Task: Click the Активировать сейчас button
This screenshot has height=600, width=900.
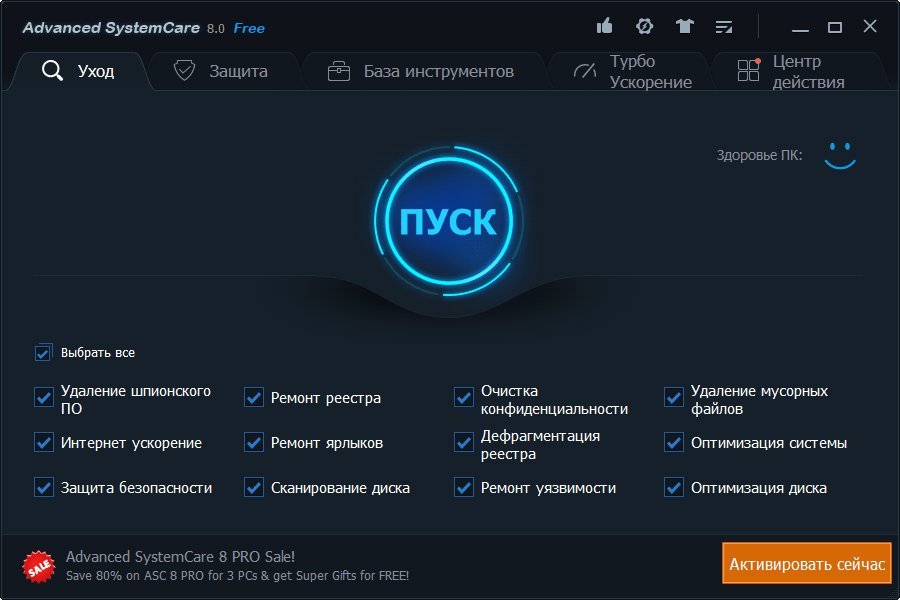Action: [806, 564]
